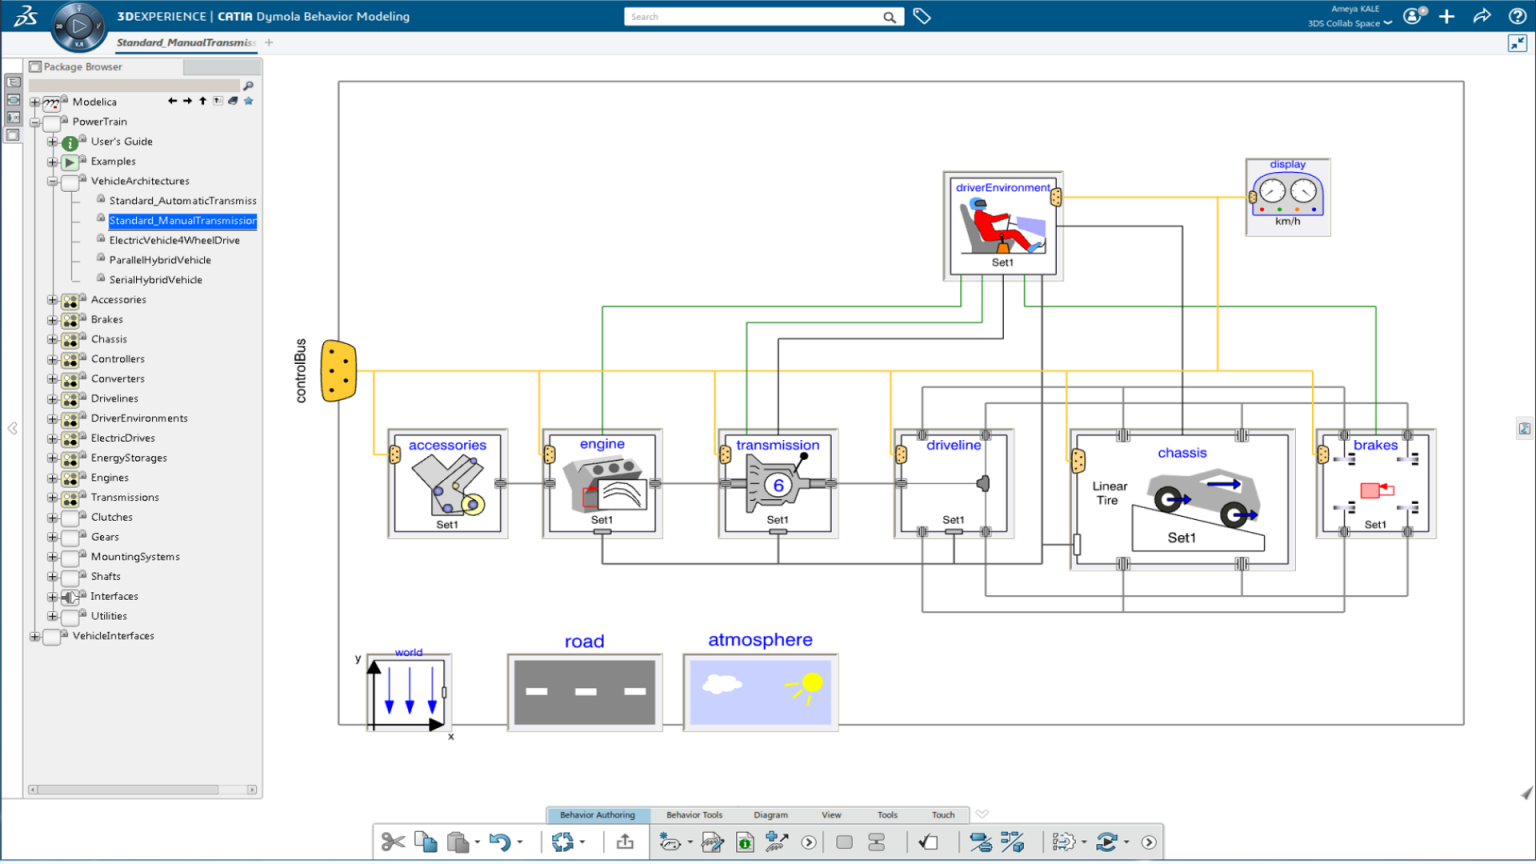Toggle the left panel collapse arrow
Screen dimensions: 1536x864
[13, 428]
